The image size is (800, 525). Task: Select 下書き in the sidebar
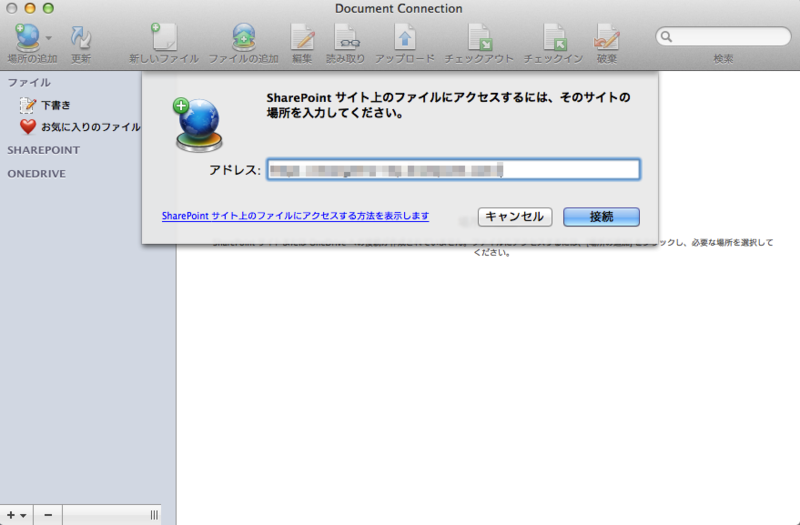[x=56, y=105]
